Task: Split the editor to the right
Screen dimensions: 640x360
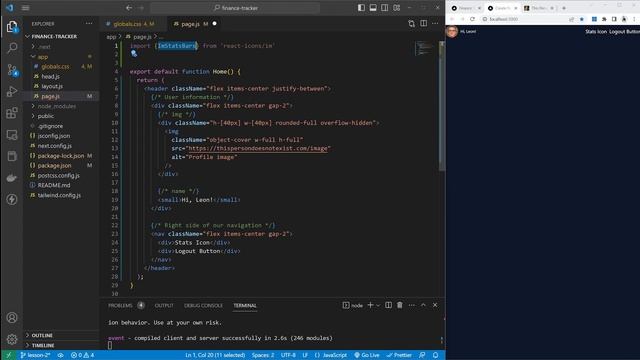Action: click(424, 24)
